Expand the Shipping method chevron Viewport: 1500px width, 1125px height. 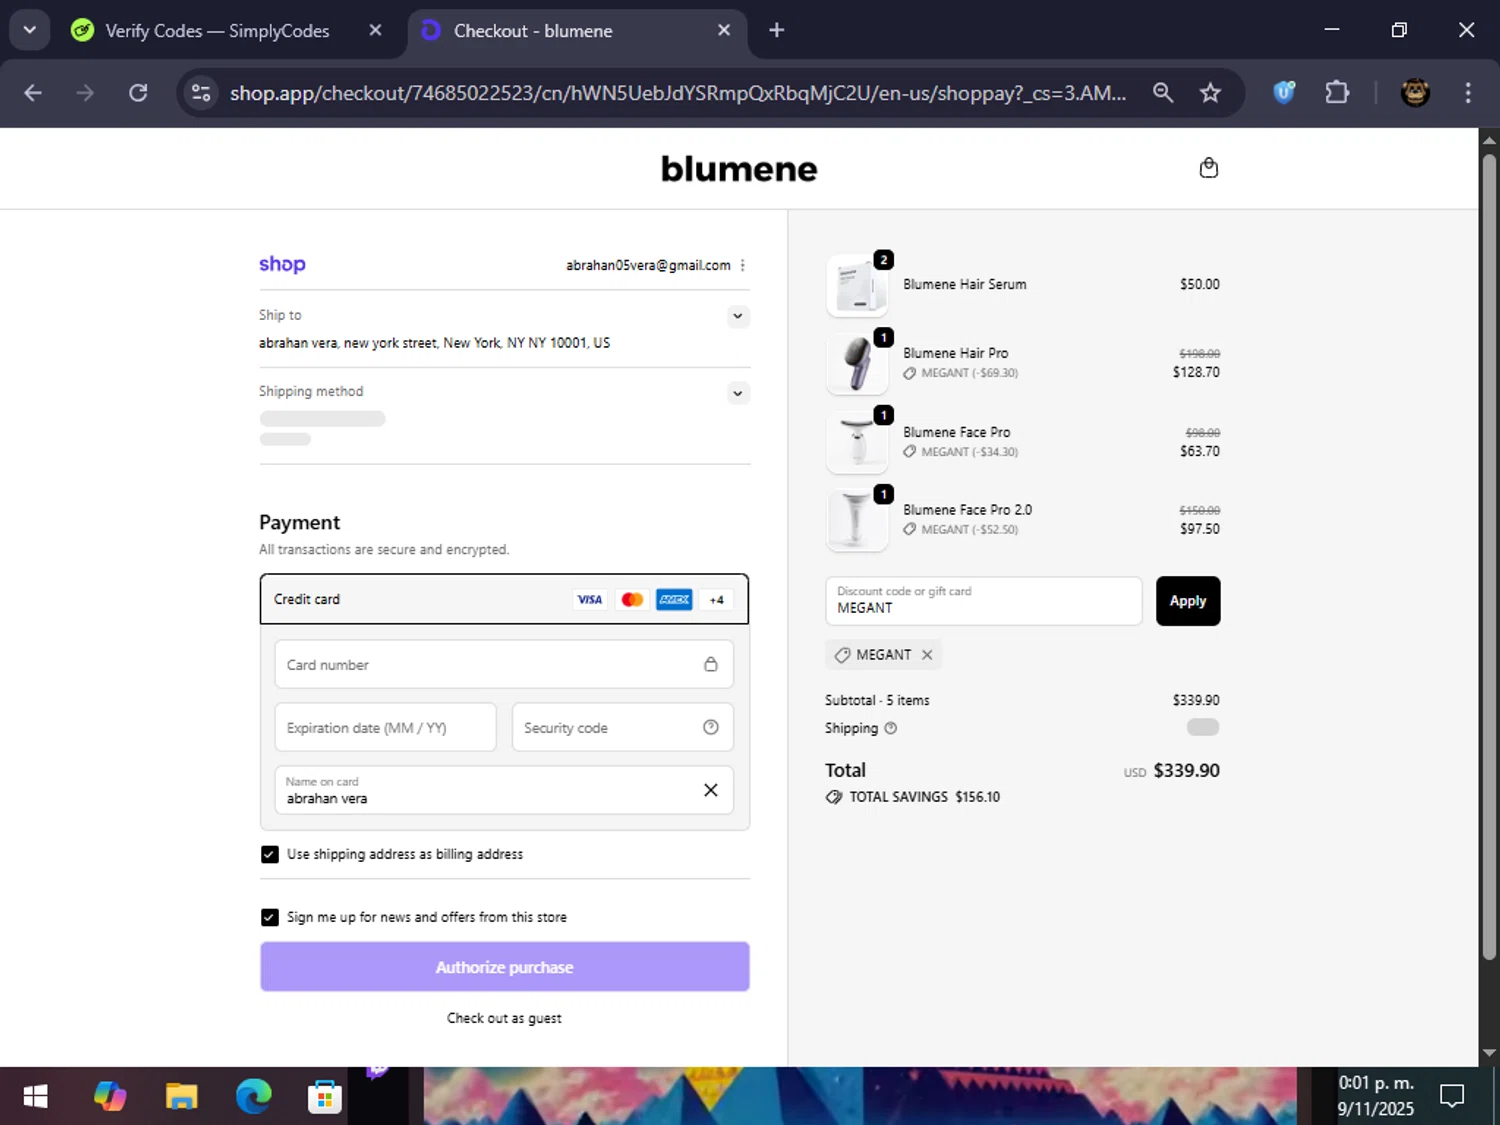pos(737,393)
